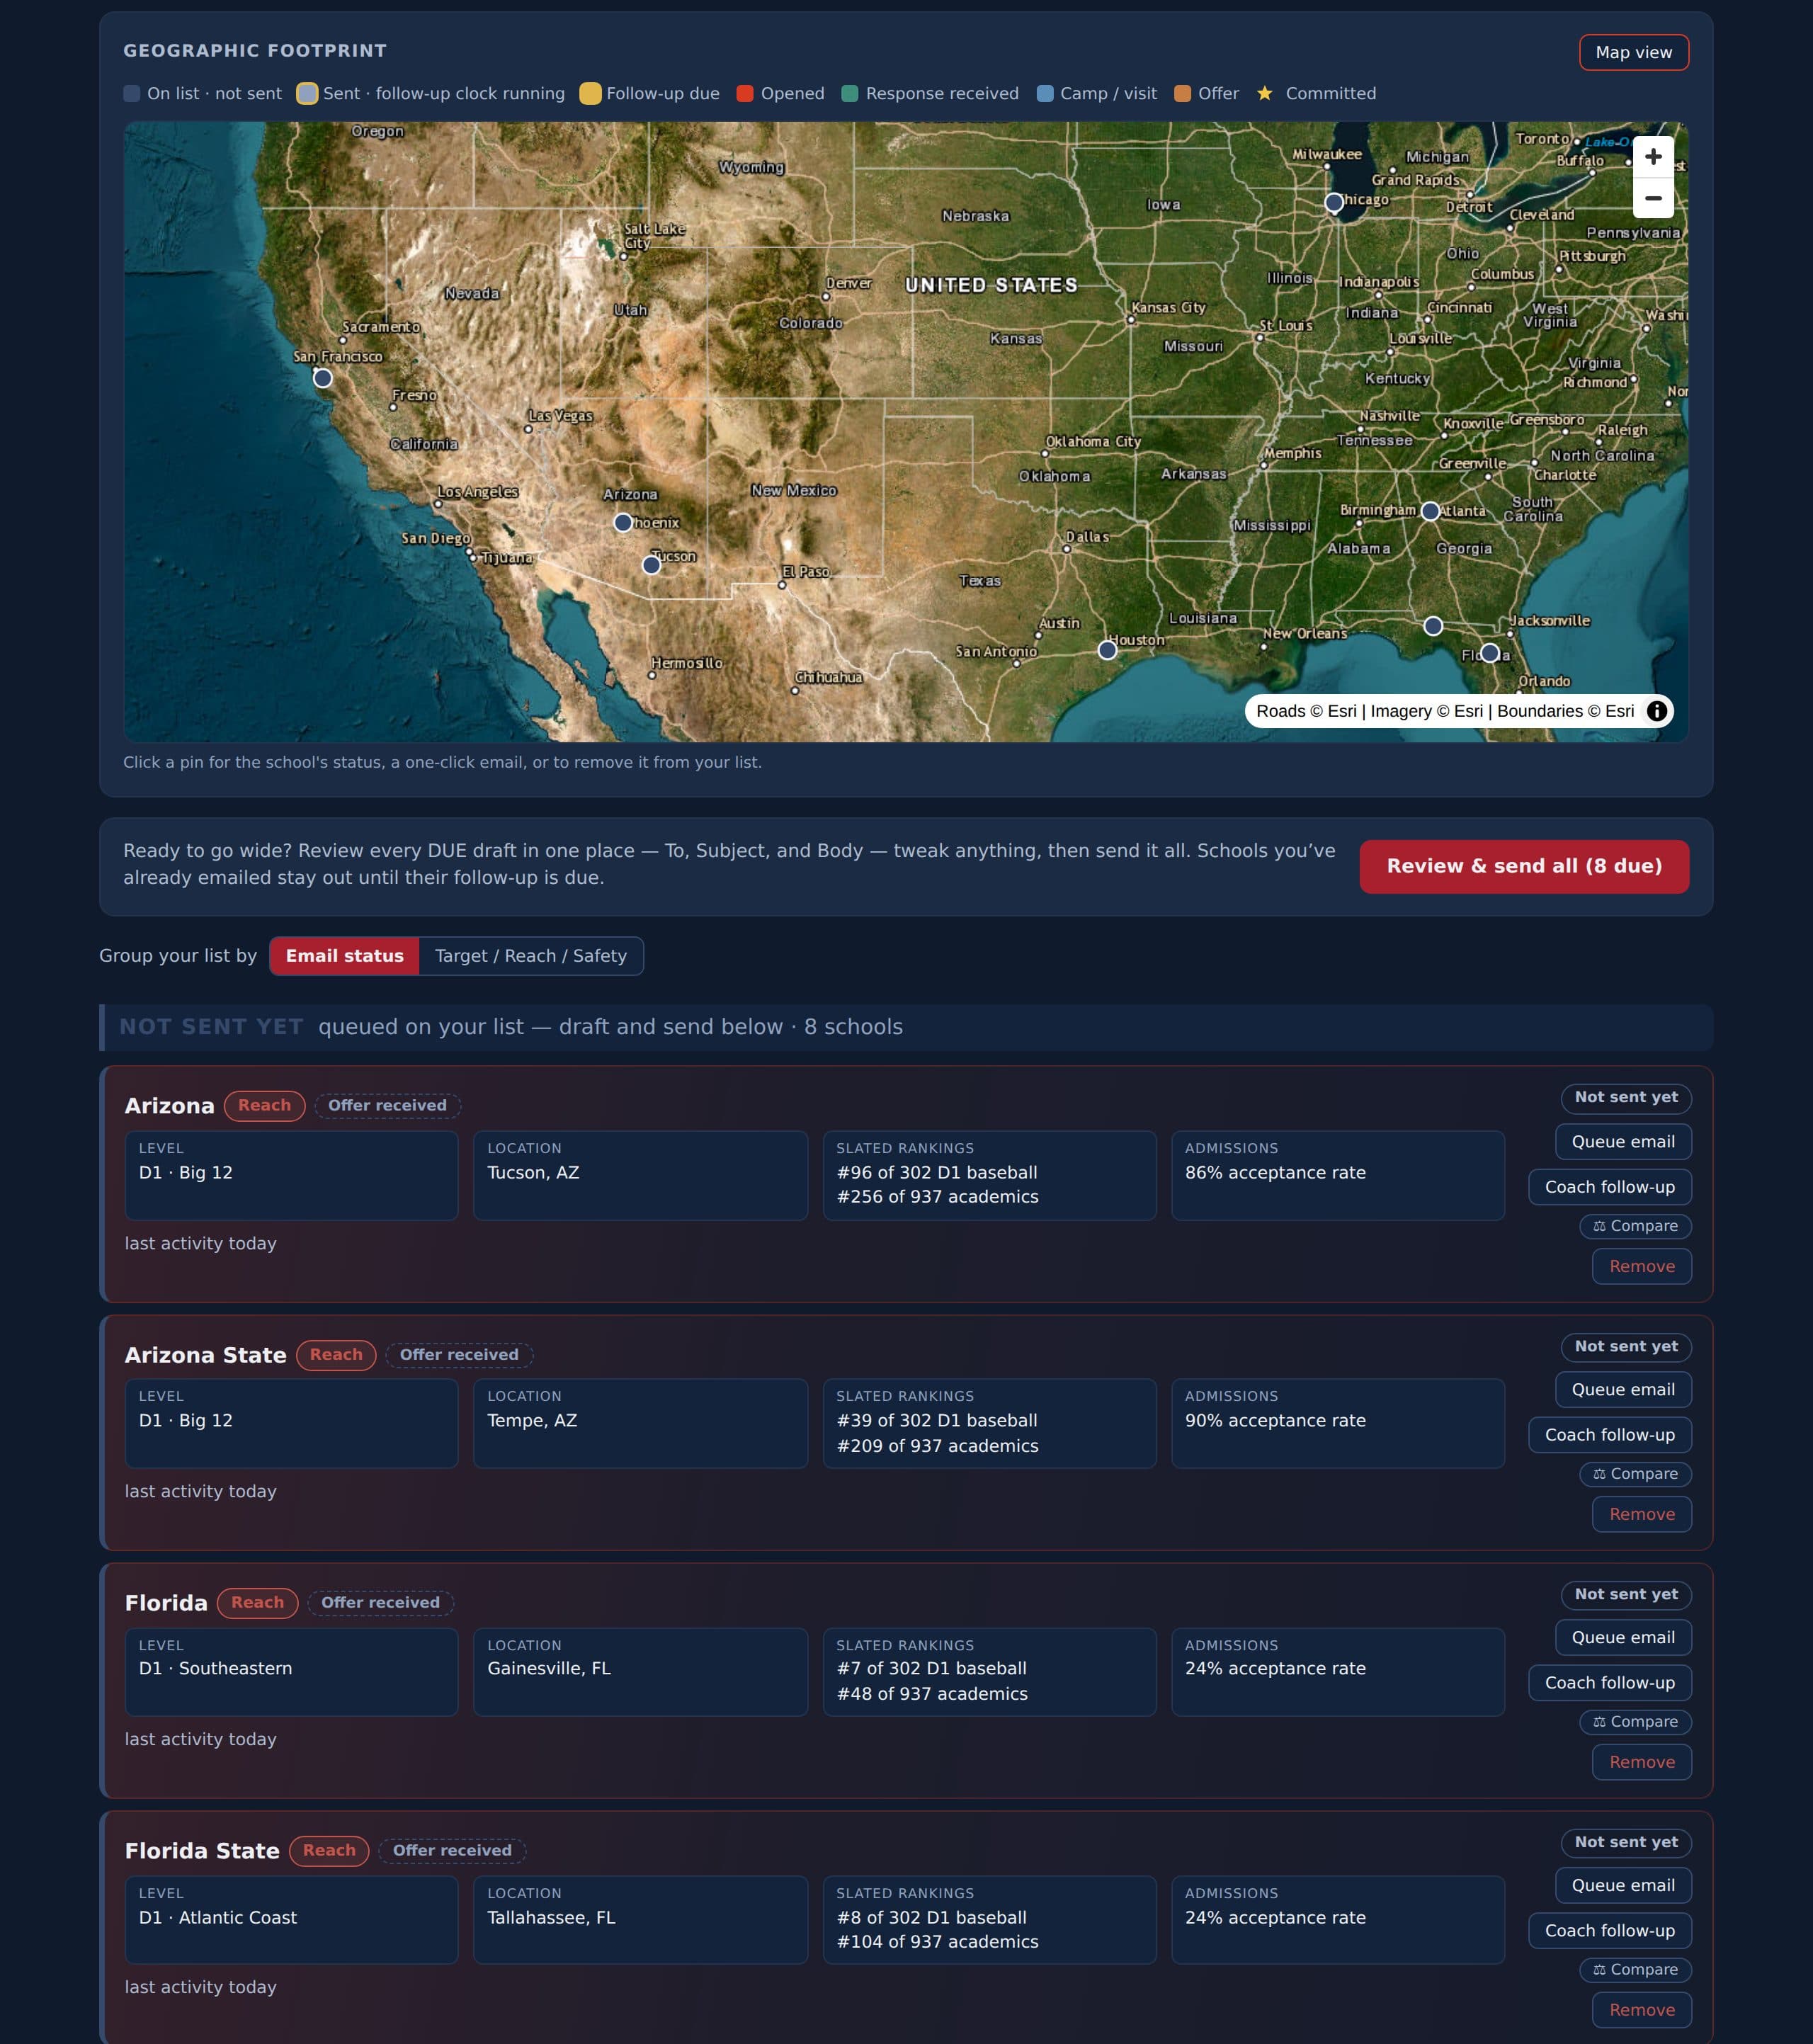Compare the Florida school
Image resolution: width=1813 pixels, height=2044 pixels.
pos(1636,1722)
